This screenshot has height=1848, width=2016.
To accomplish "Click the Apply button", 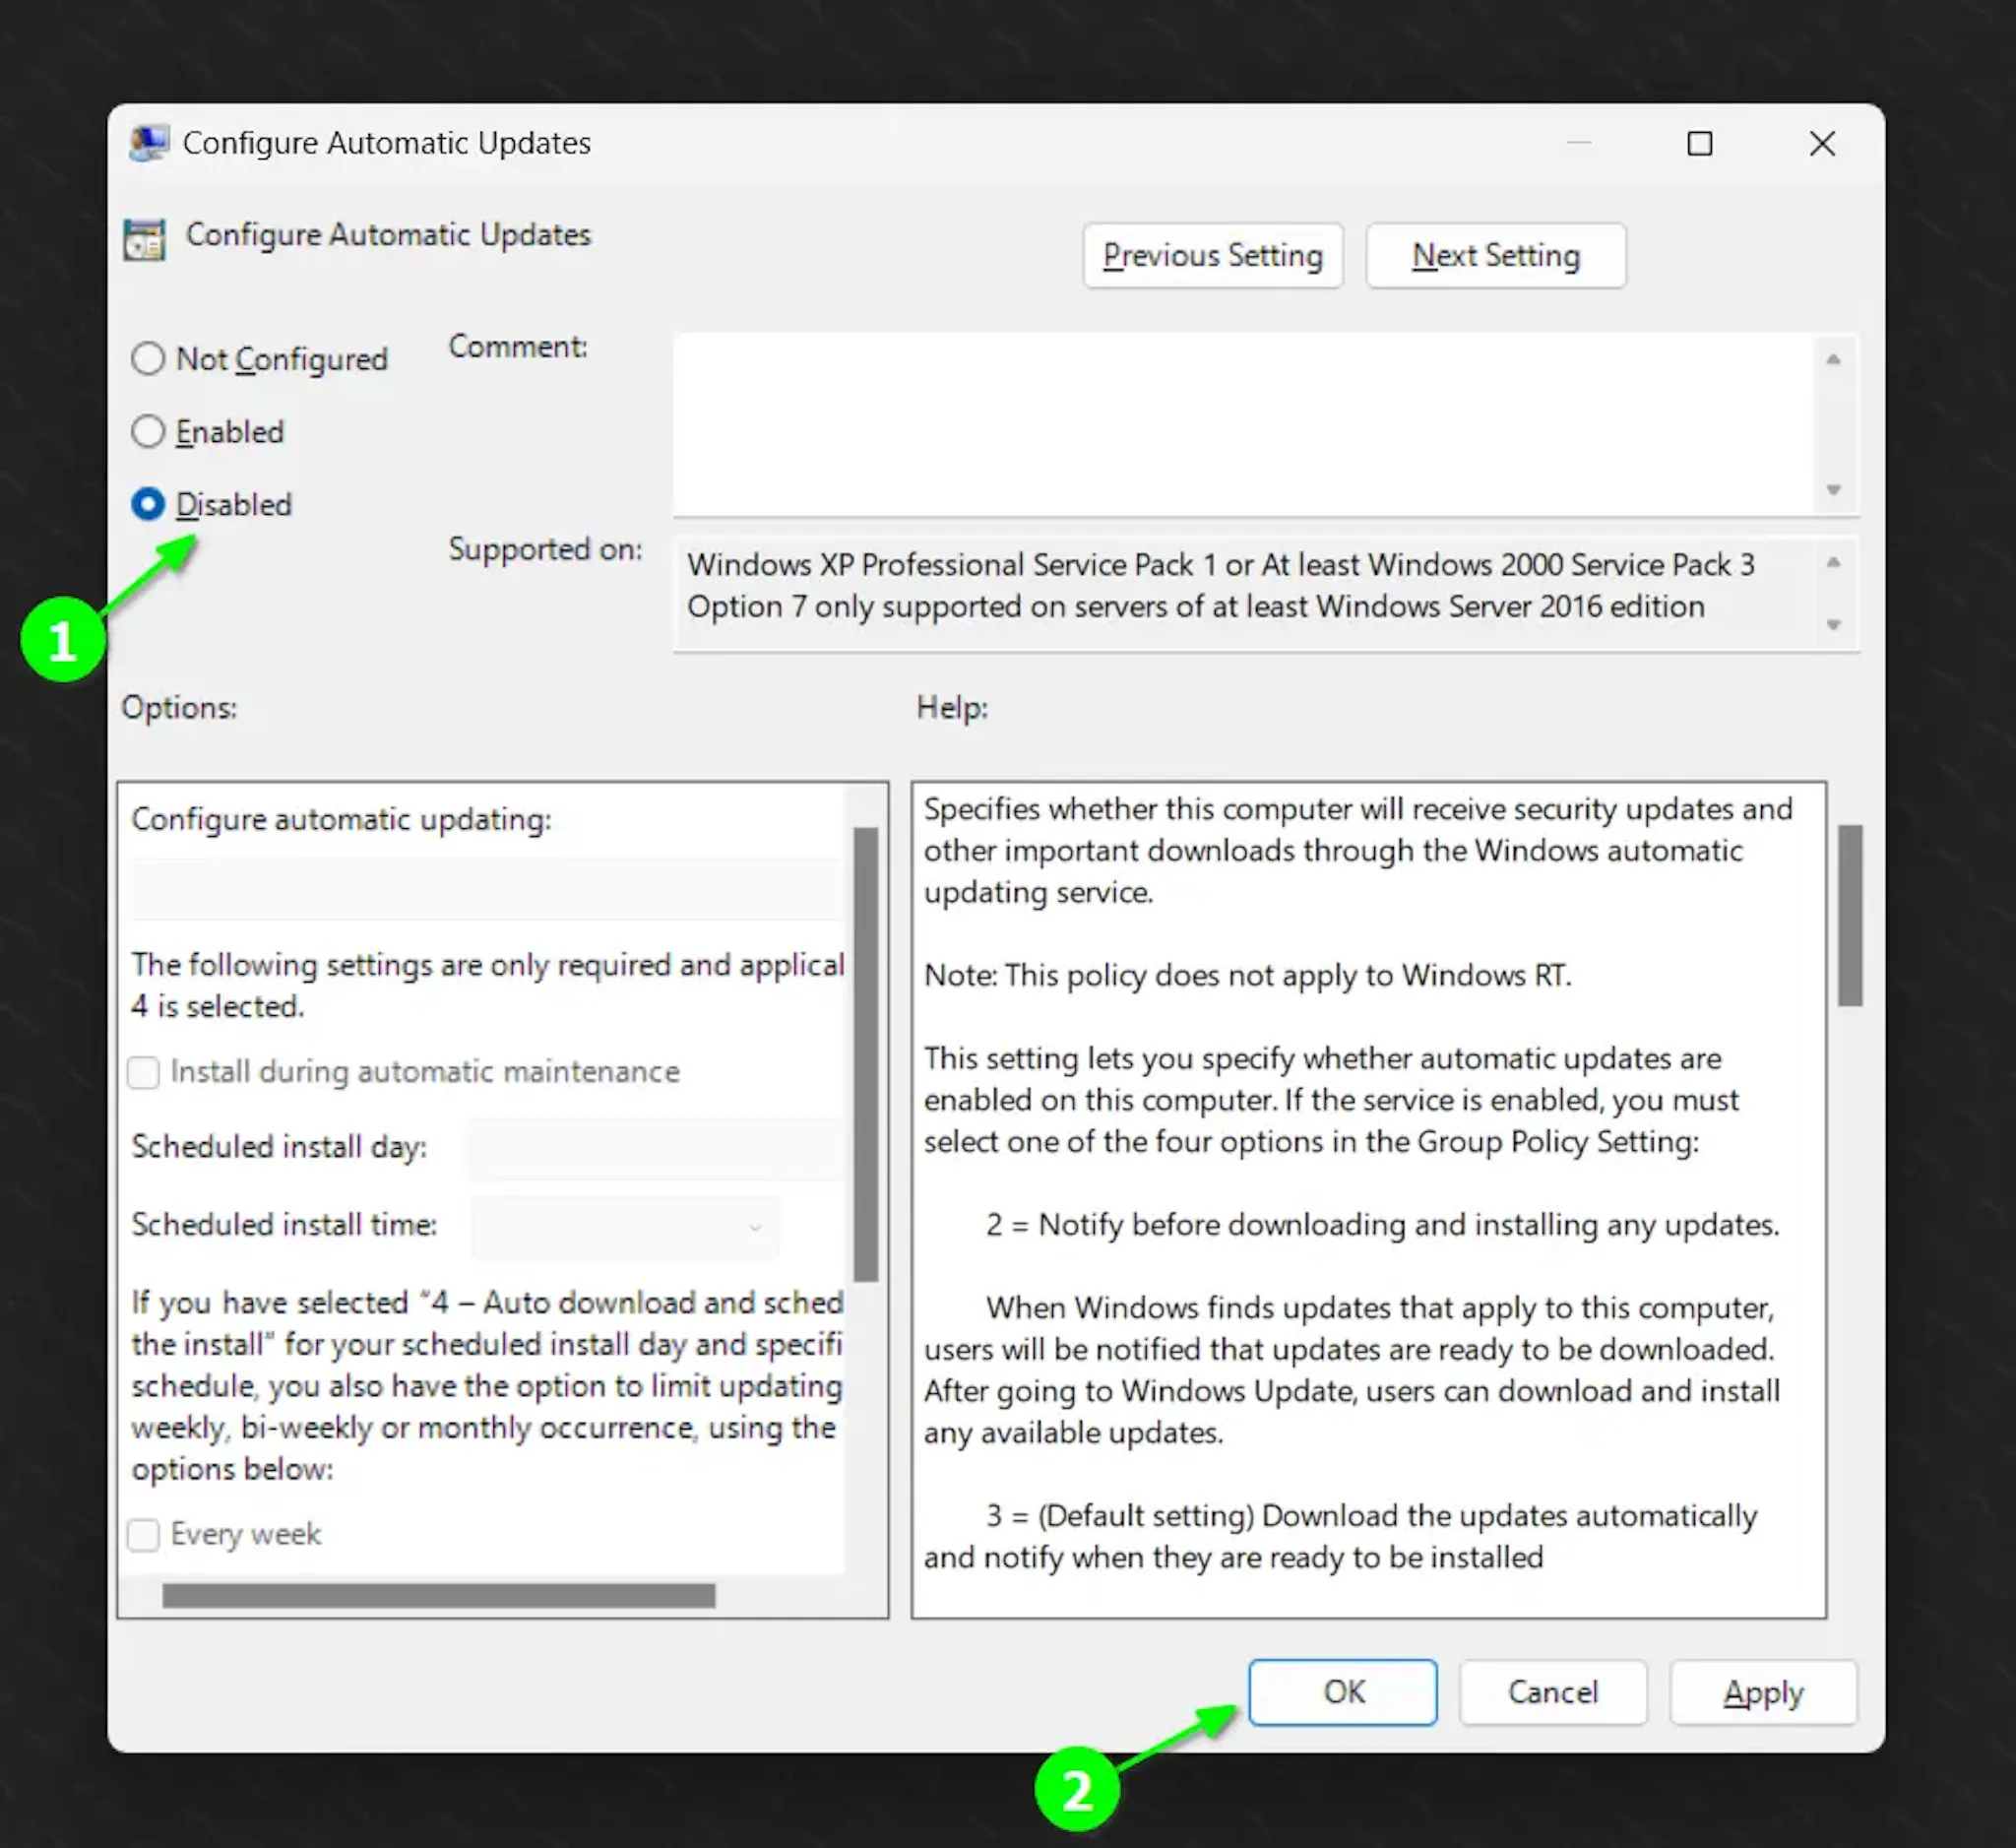I will point(1763,1692).
